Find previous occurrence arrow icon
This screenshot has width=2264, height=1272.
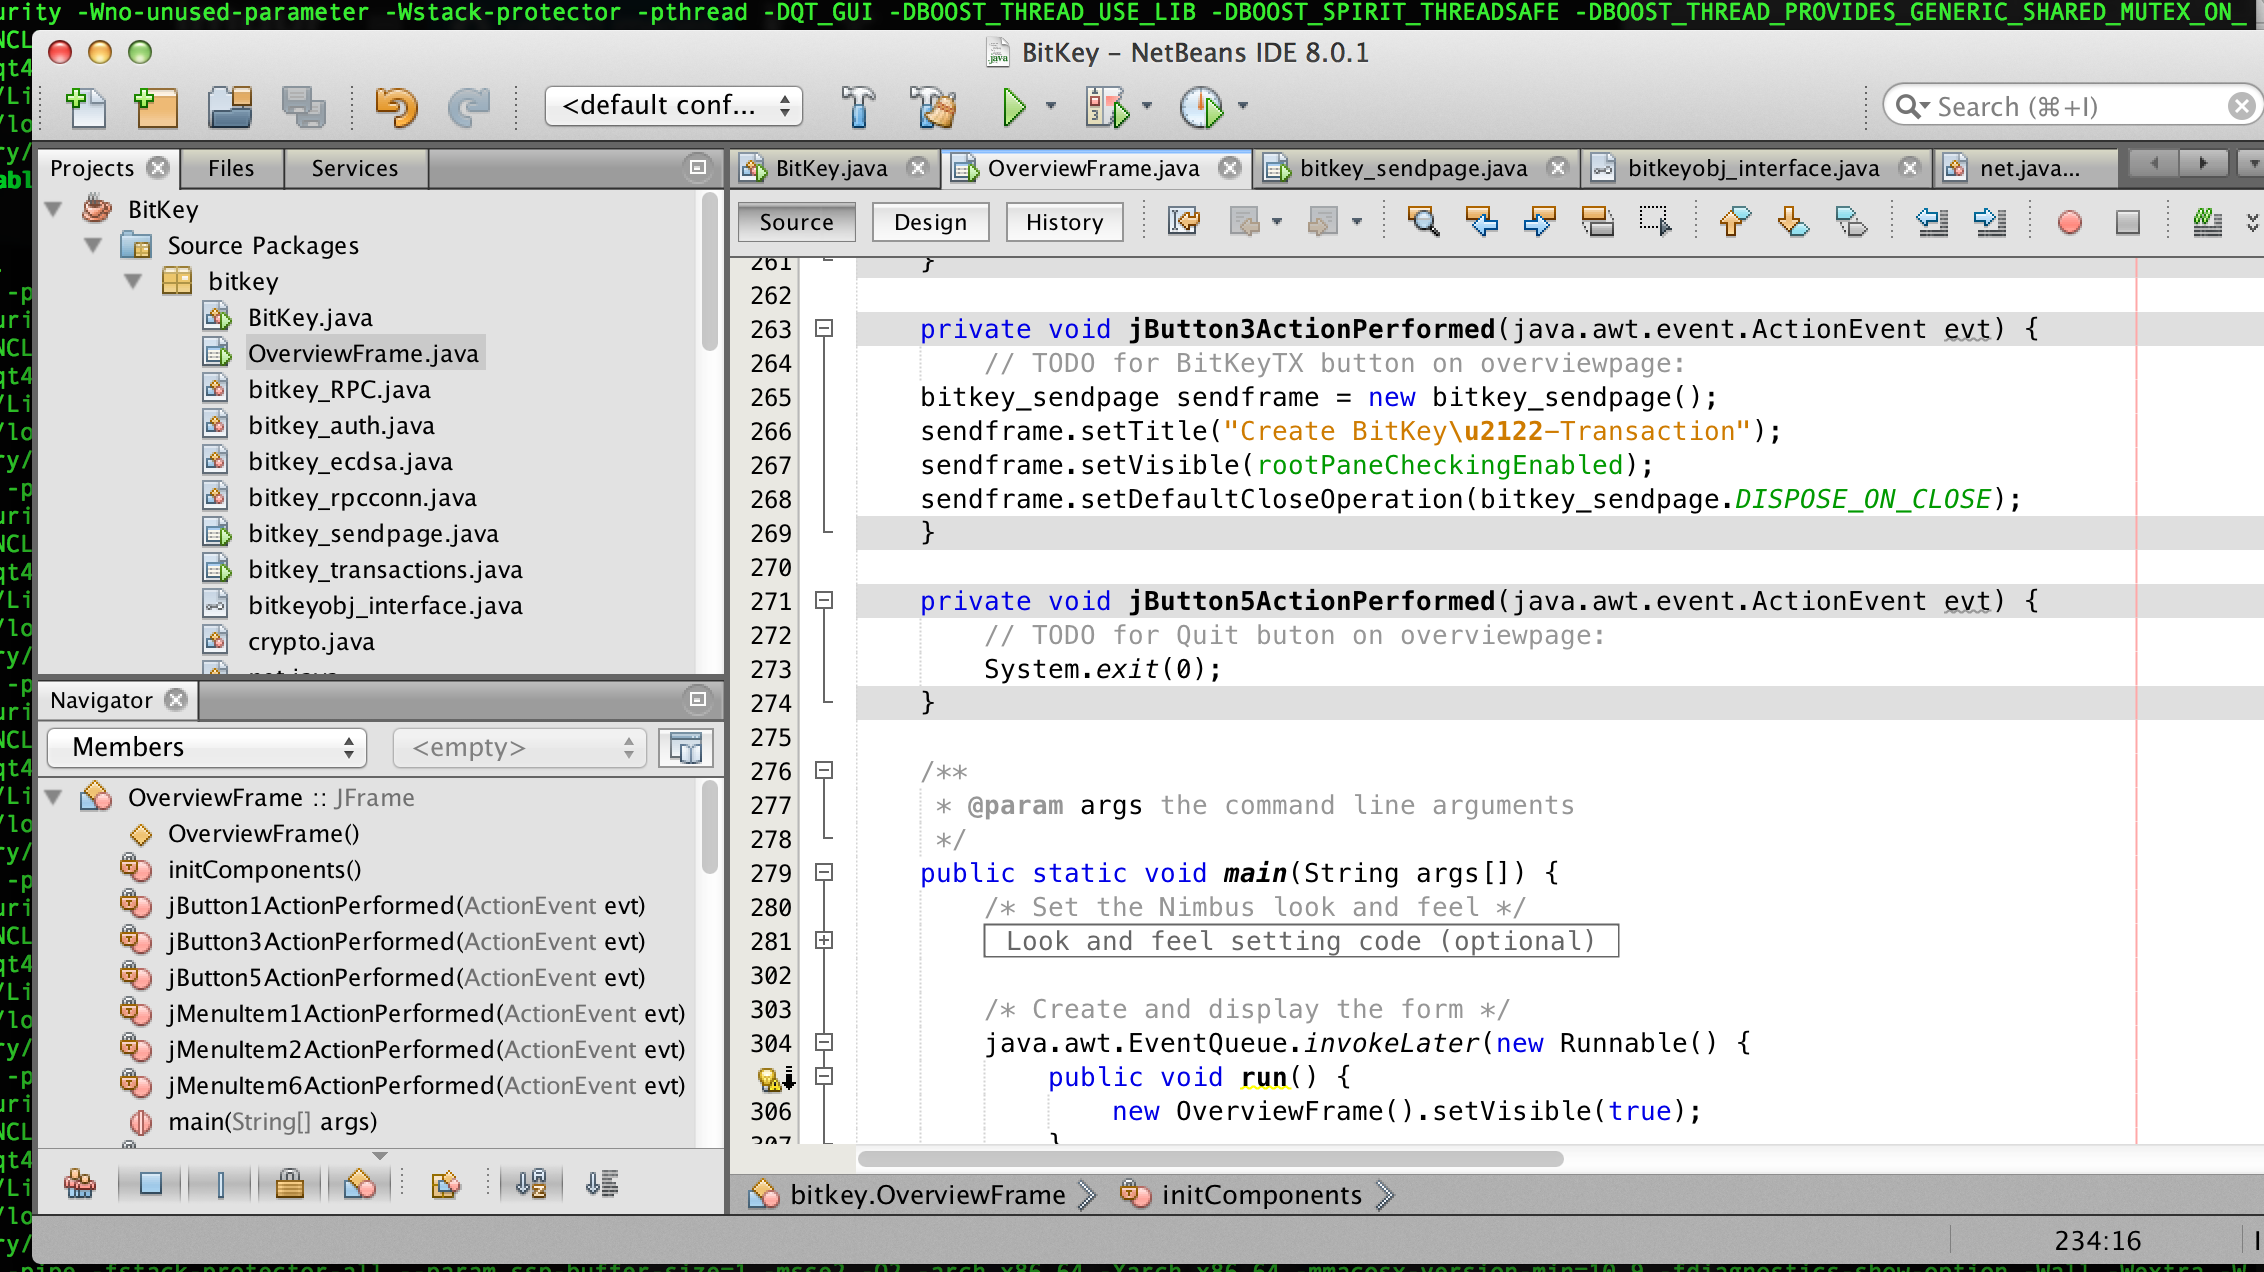click(x=1481, y=221)
